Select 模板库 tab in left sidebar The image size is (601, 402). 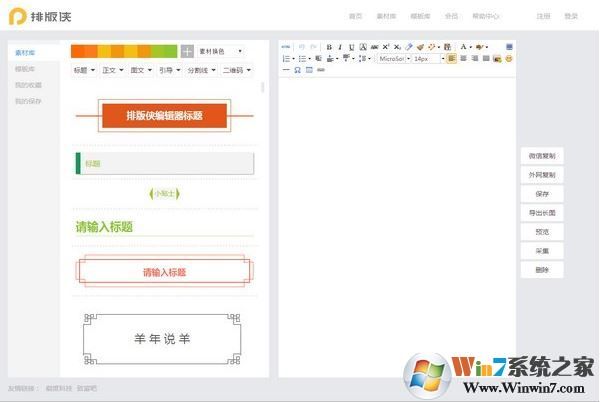[x=25, y=69]
